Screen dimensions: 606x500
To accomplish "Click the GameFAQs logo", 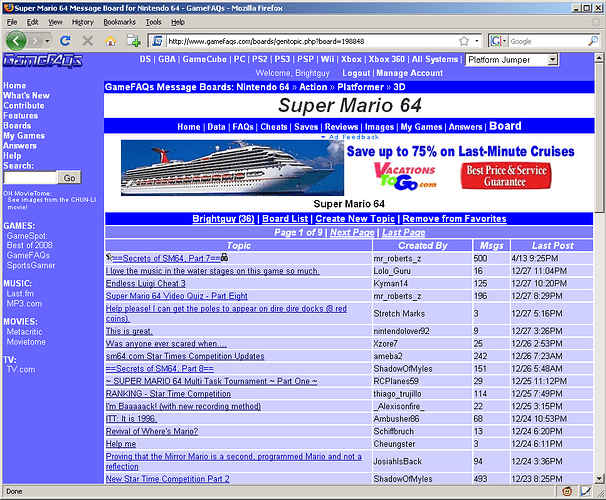I will 43,61.
